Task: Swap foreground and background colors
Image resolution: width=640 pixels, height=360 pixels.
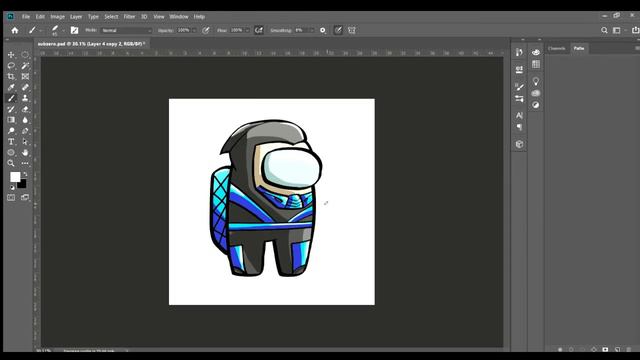Action: (25, 174)
